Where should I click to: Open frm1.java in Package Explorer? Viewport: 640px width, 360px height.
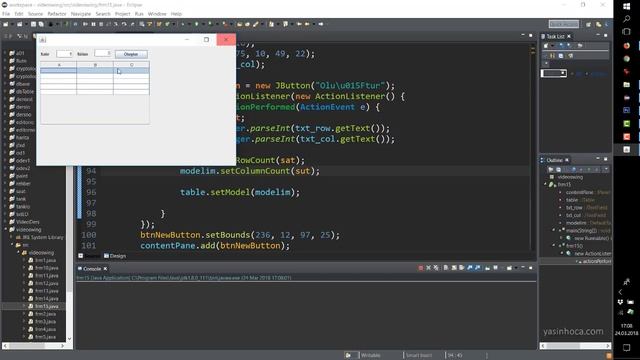pos(45,260)
